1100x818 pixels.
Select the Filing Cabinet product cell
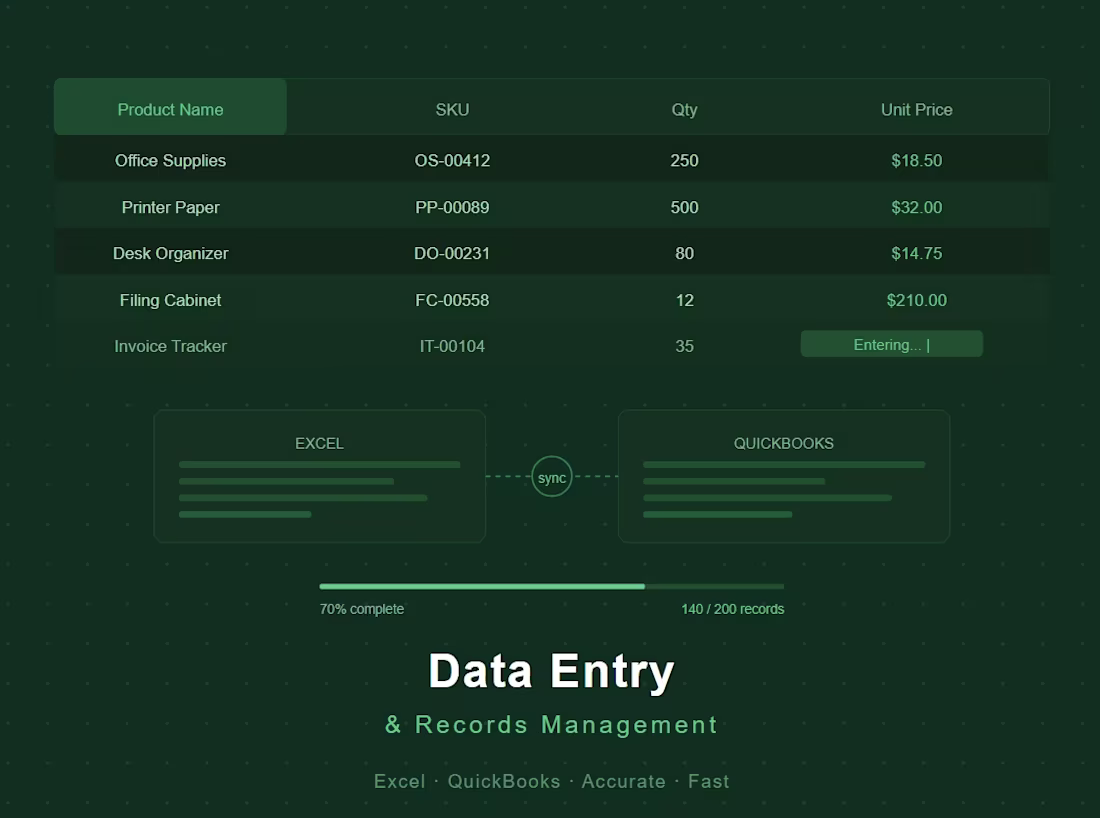pos(170,300)
